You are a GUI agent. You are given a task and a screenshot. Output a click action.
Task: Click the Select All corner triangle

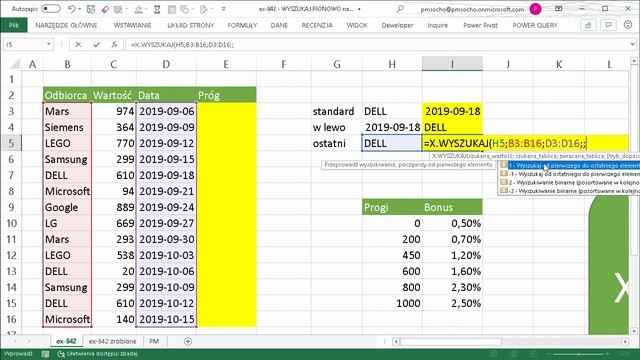coord(15,64)
